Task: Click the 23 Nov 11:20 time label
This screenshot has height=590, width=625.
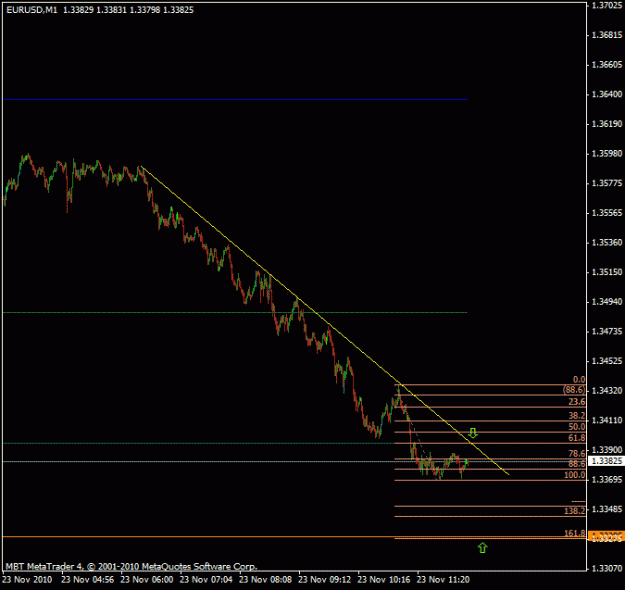Action: tap(443, 579)
